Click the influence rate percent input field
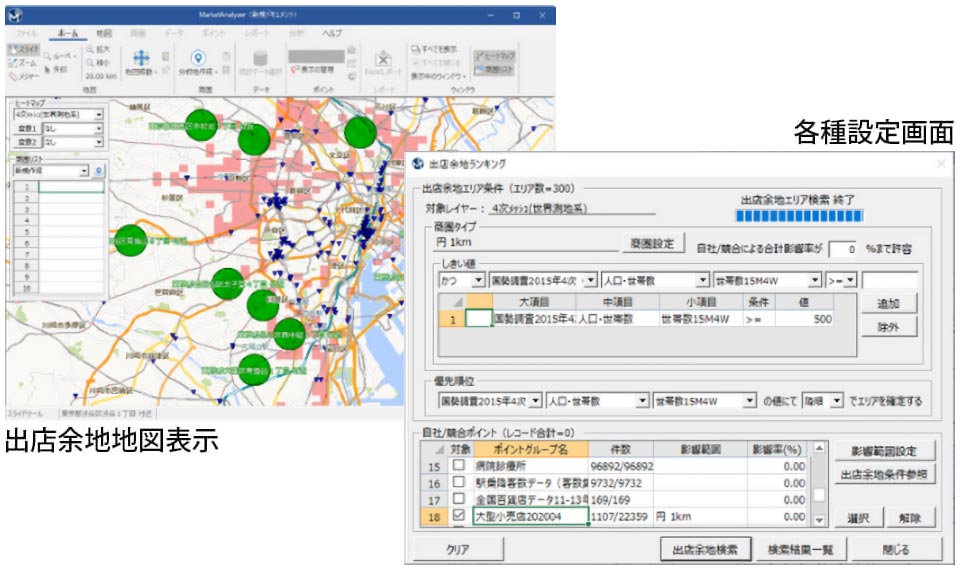The width and height of the screenshot is (960, 570). [844, 249]
